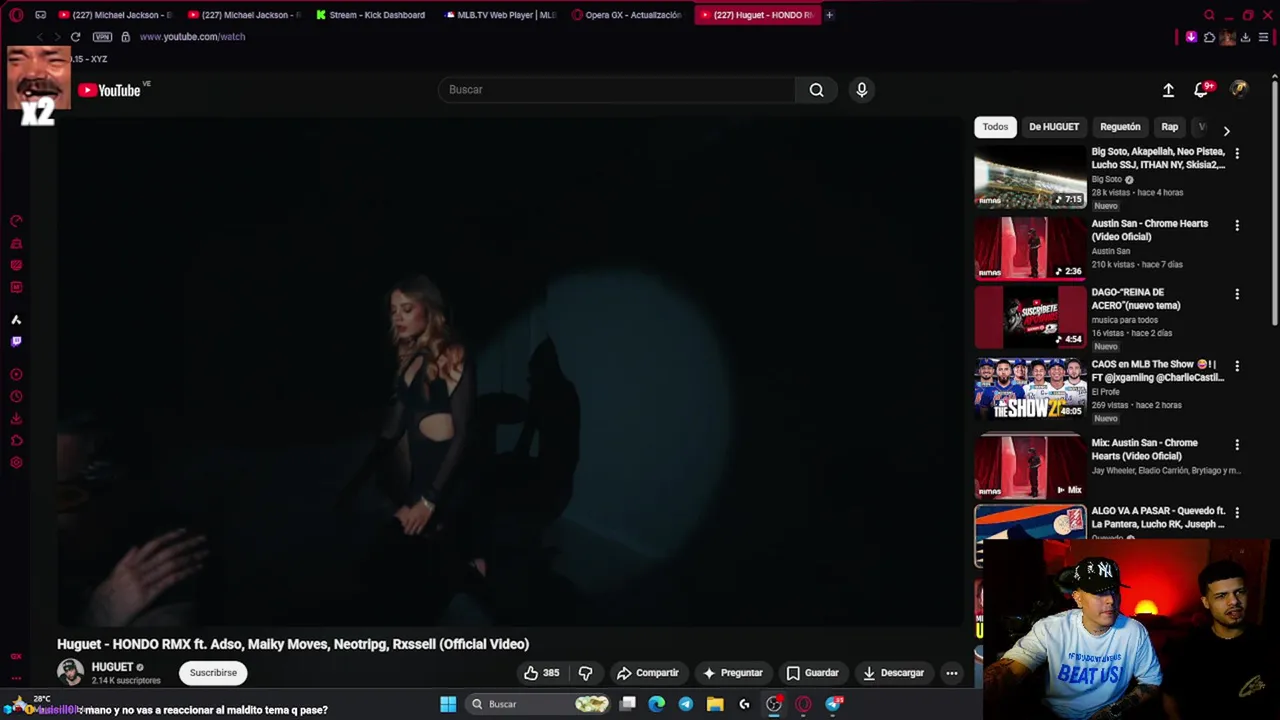Select Reguetón filter chip
The height and width of the screenshot is (720, 1280).
click(1120, 127)
